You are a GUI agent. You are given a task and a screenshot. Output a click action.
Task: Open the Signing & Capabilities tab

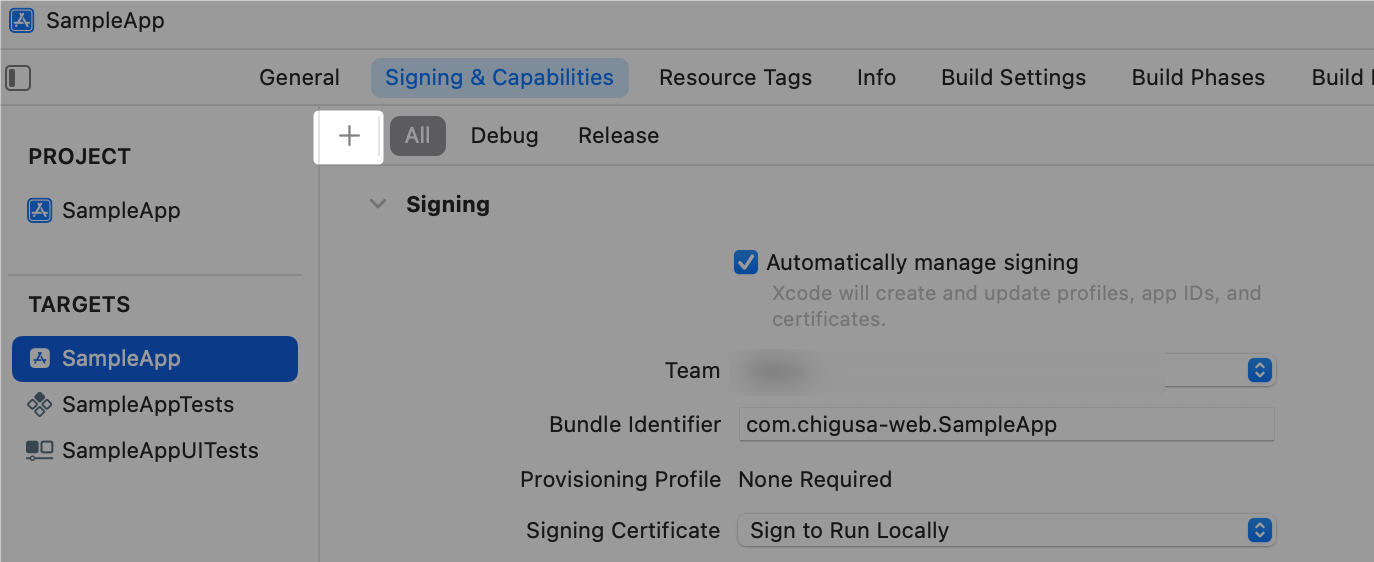click(x=499, y=78)
